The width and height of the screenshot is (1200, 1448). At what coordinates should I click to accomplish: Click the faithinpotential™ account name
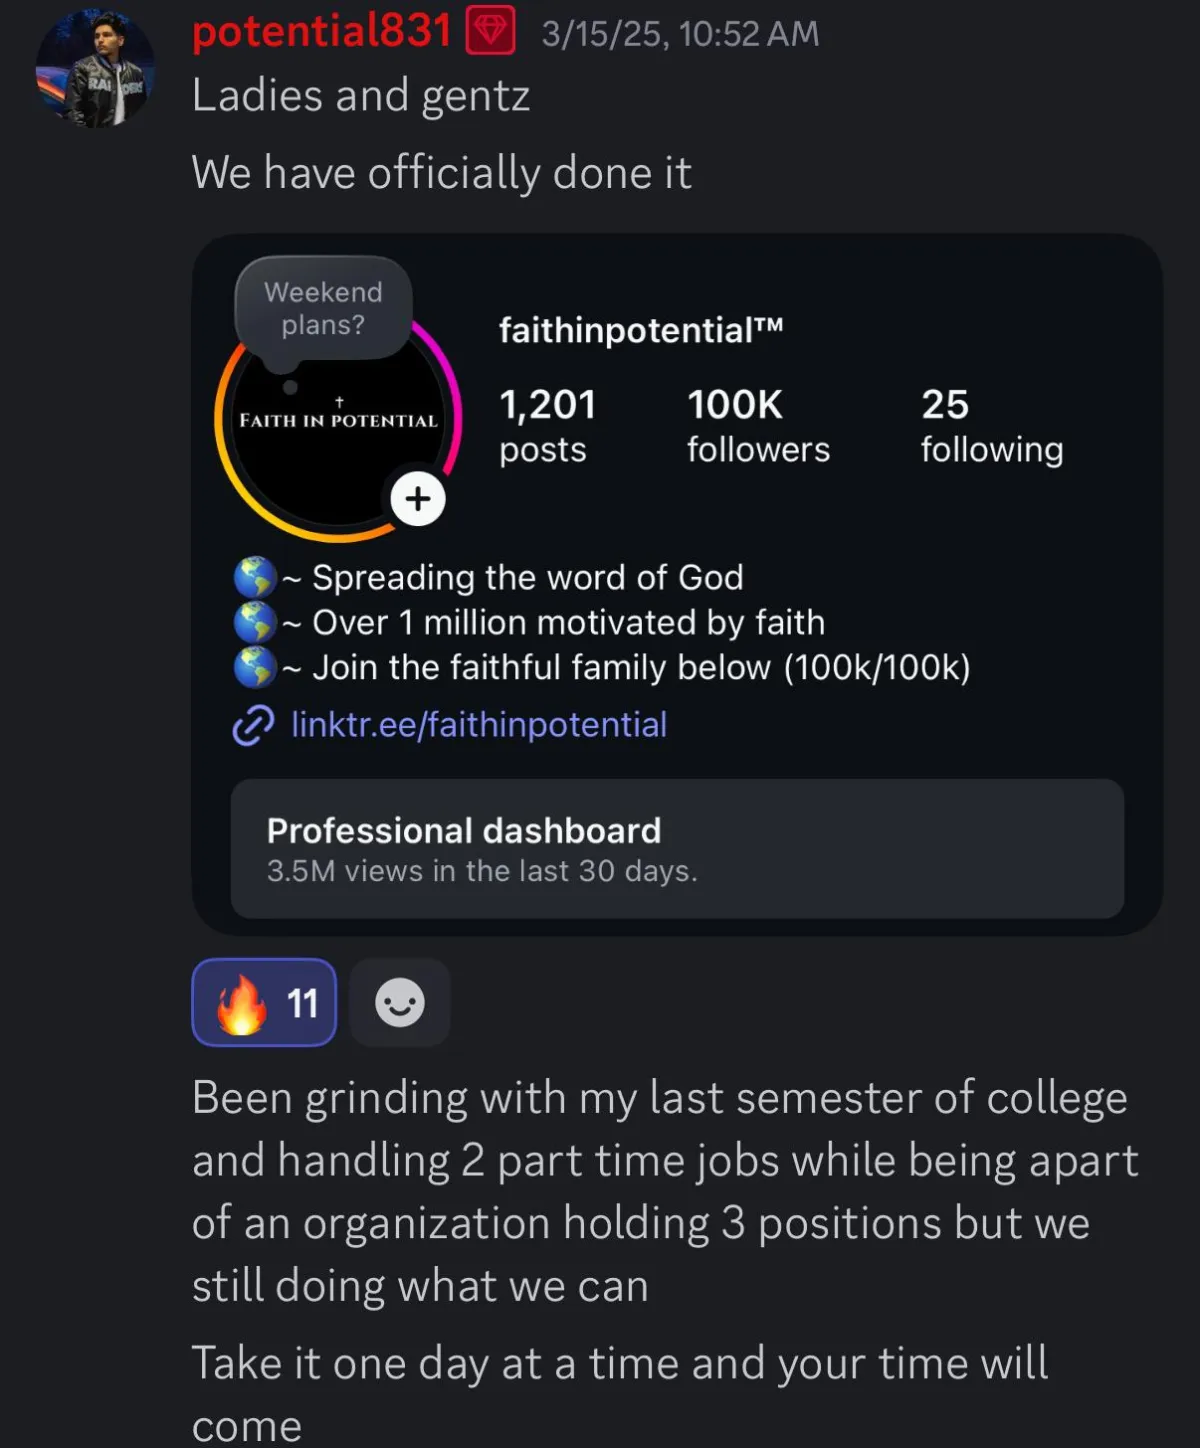(x=641, y=329)
